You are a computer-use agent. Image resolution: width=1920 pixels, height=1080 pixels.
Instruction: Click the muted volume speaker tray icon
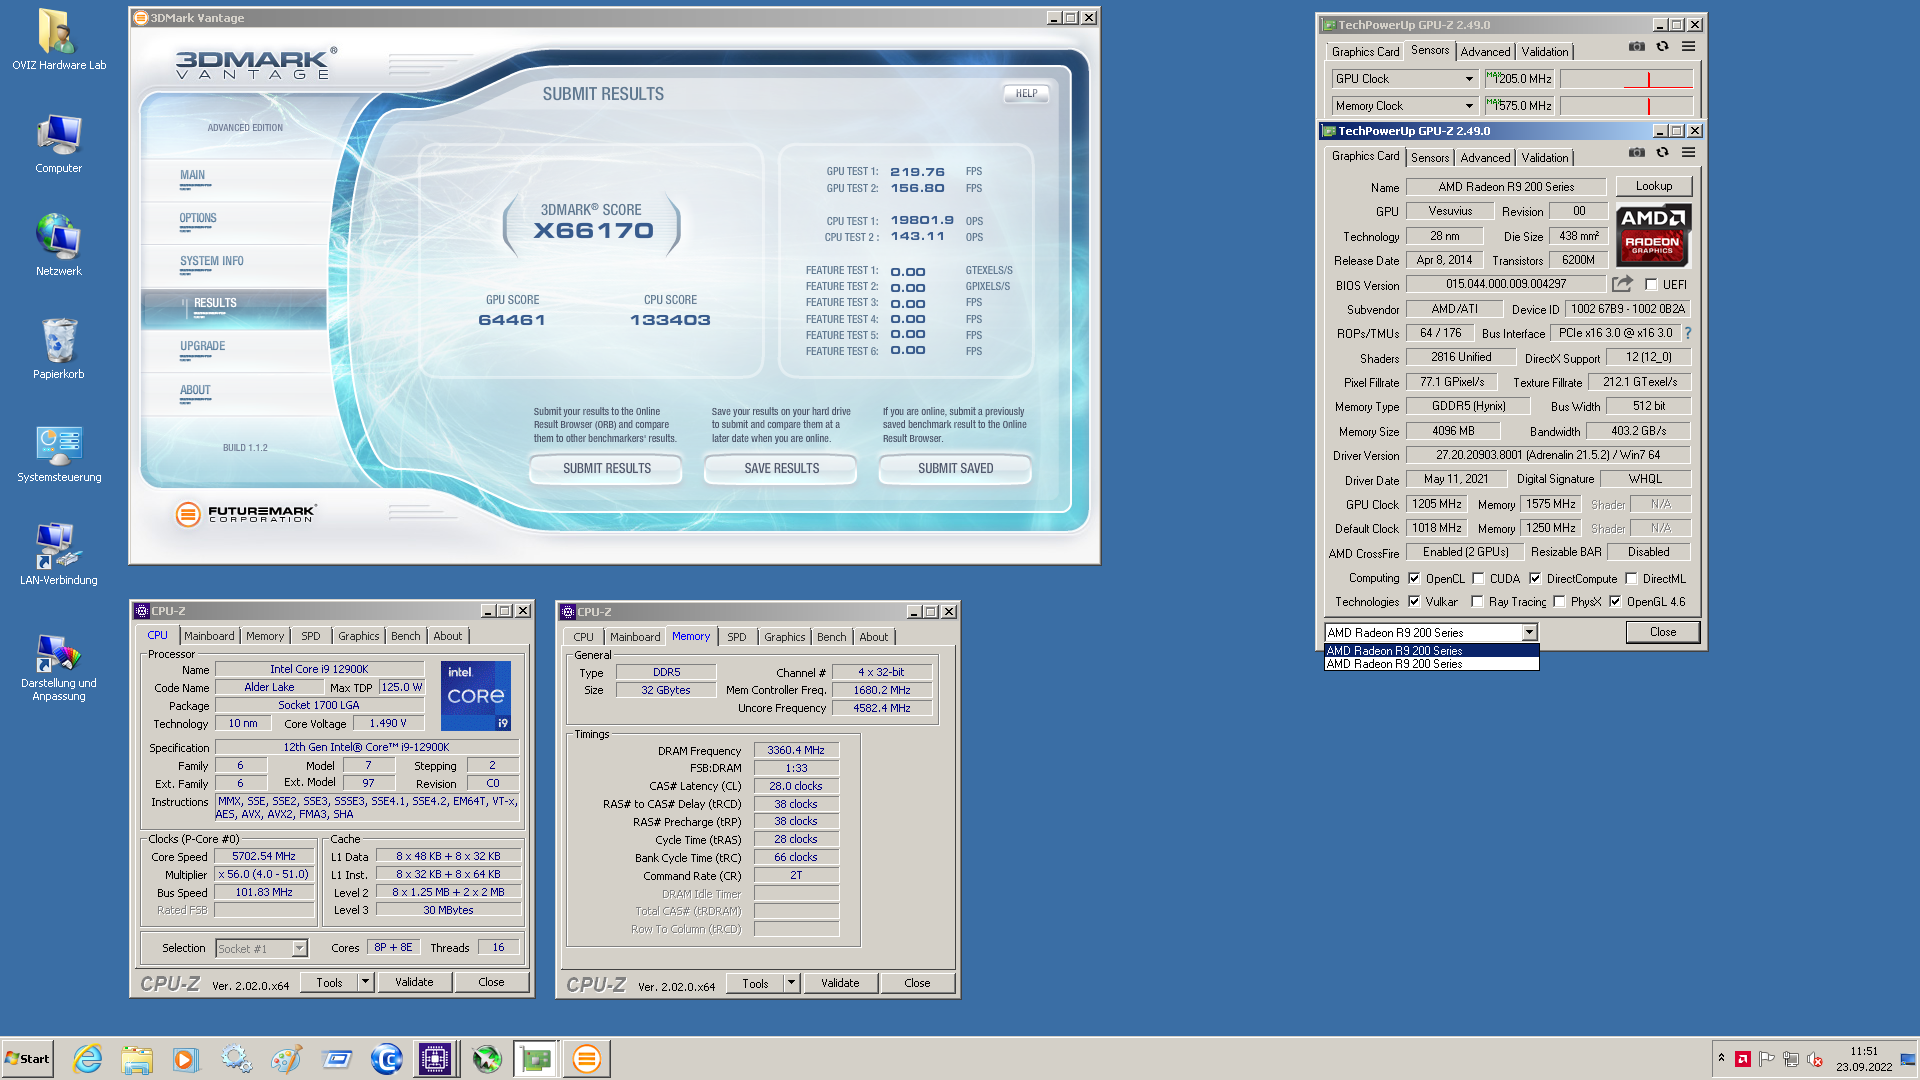click(x=1815, y=1059)
